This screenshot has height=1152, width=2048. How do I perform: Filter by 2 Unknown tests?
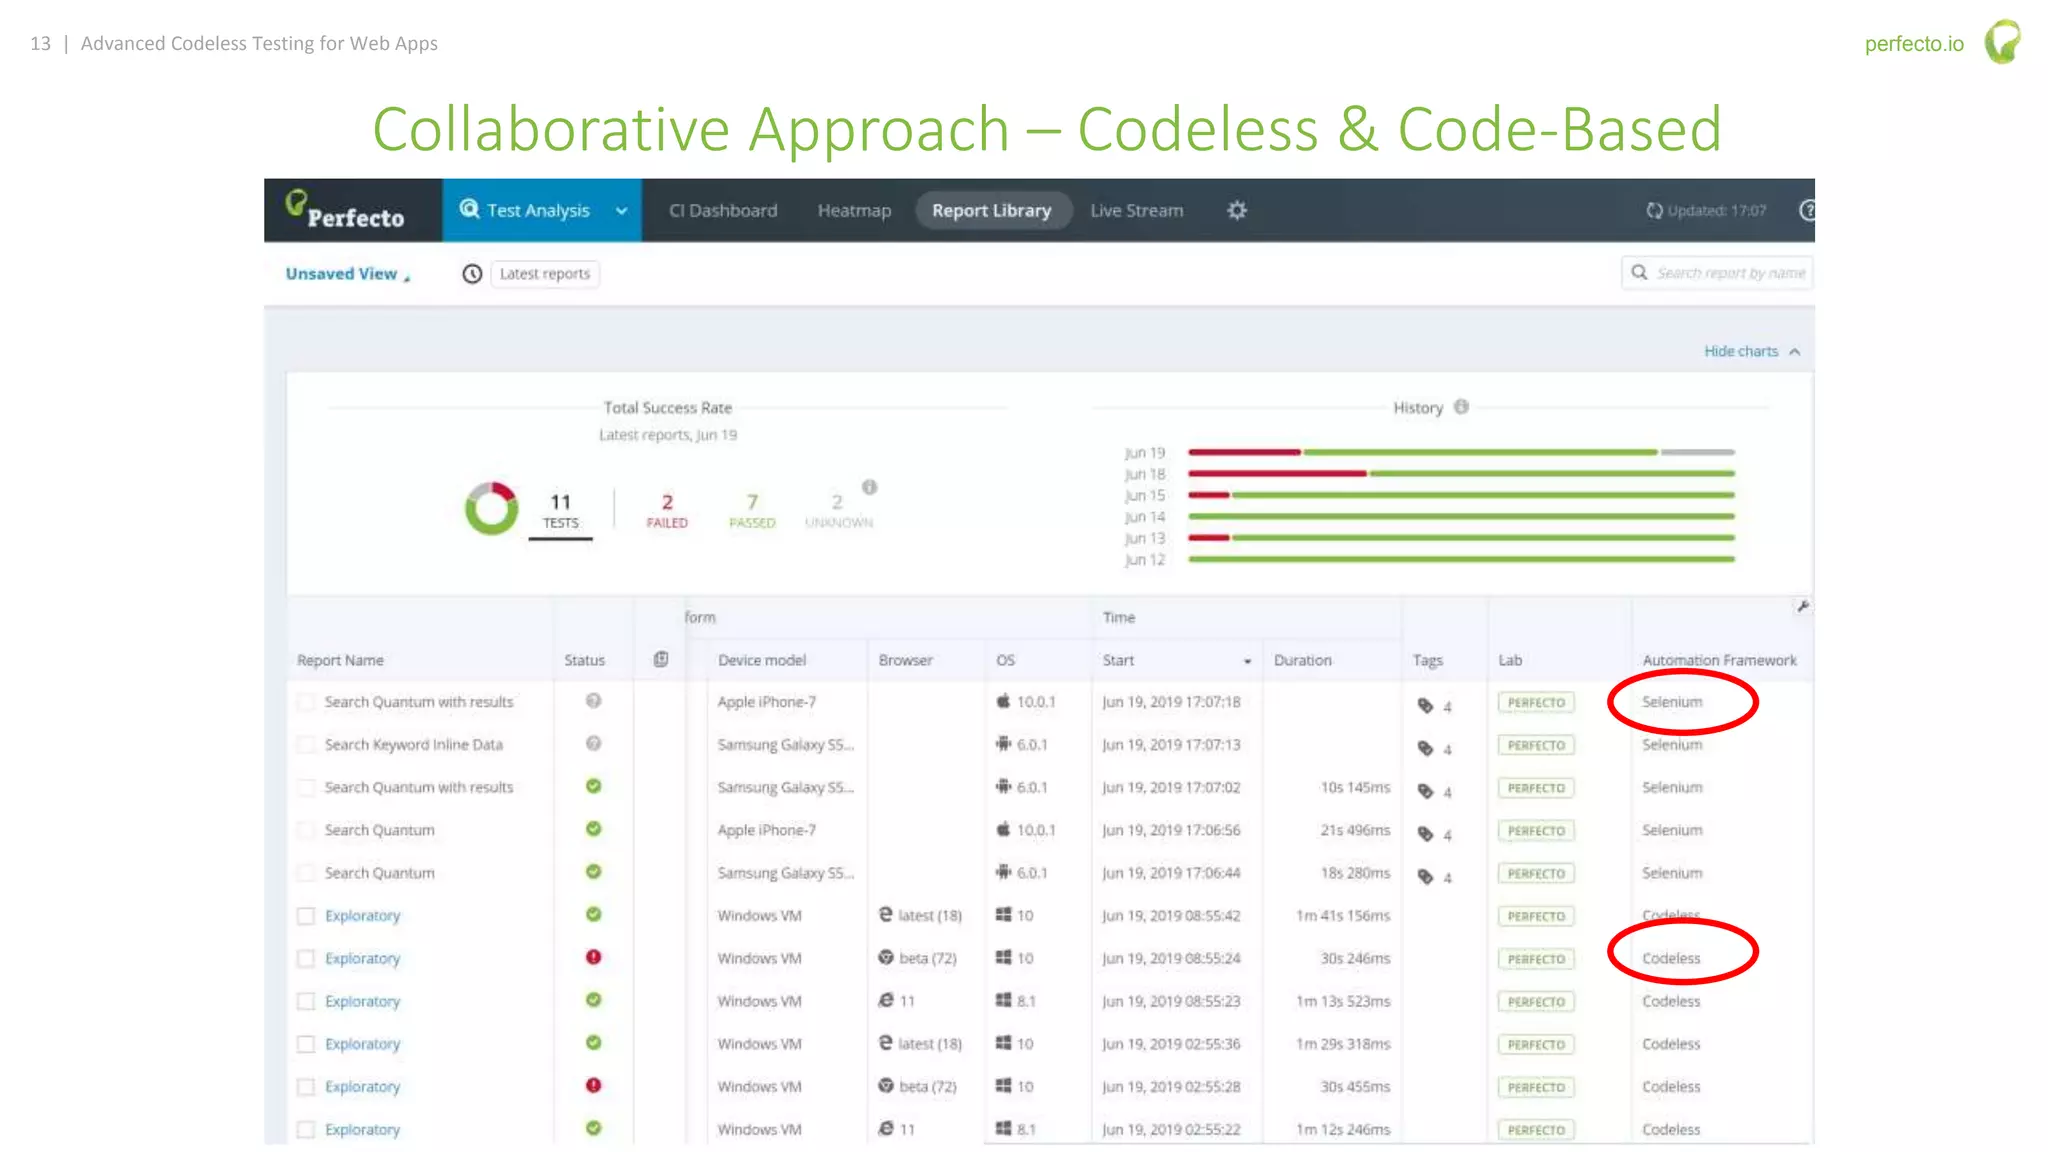[838, 510]
